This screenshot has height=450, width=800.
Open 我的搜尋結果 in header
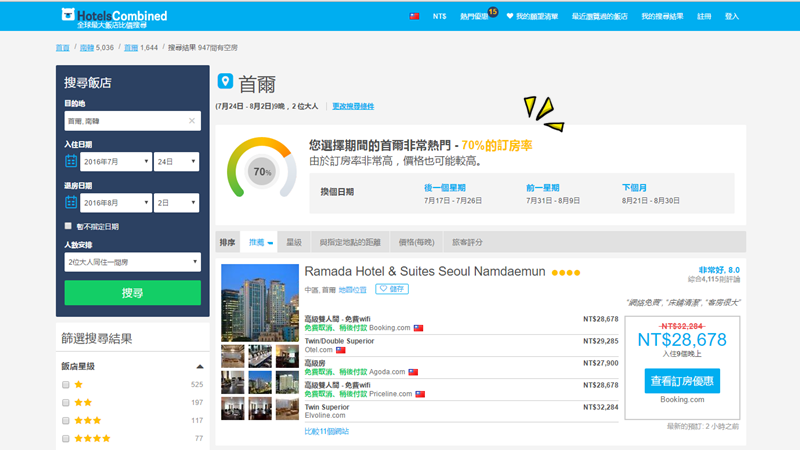(x=662, y=16)
